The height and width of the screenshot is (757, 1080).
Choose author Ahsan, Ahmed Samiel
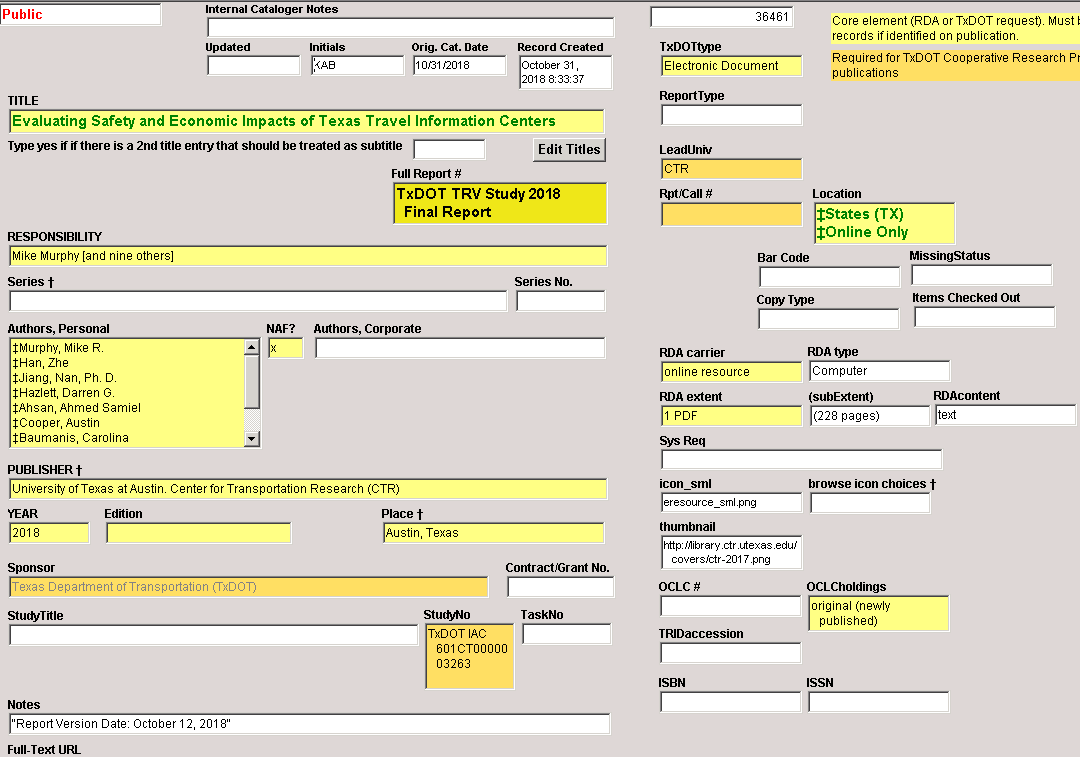pyautogui.click(x=76, y=408)
